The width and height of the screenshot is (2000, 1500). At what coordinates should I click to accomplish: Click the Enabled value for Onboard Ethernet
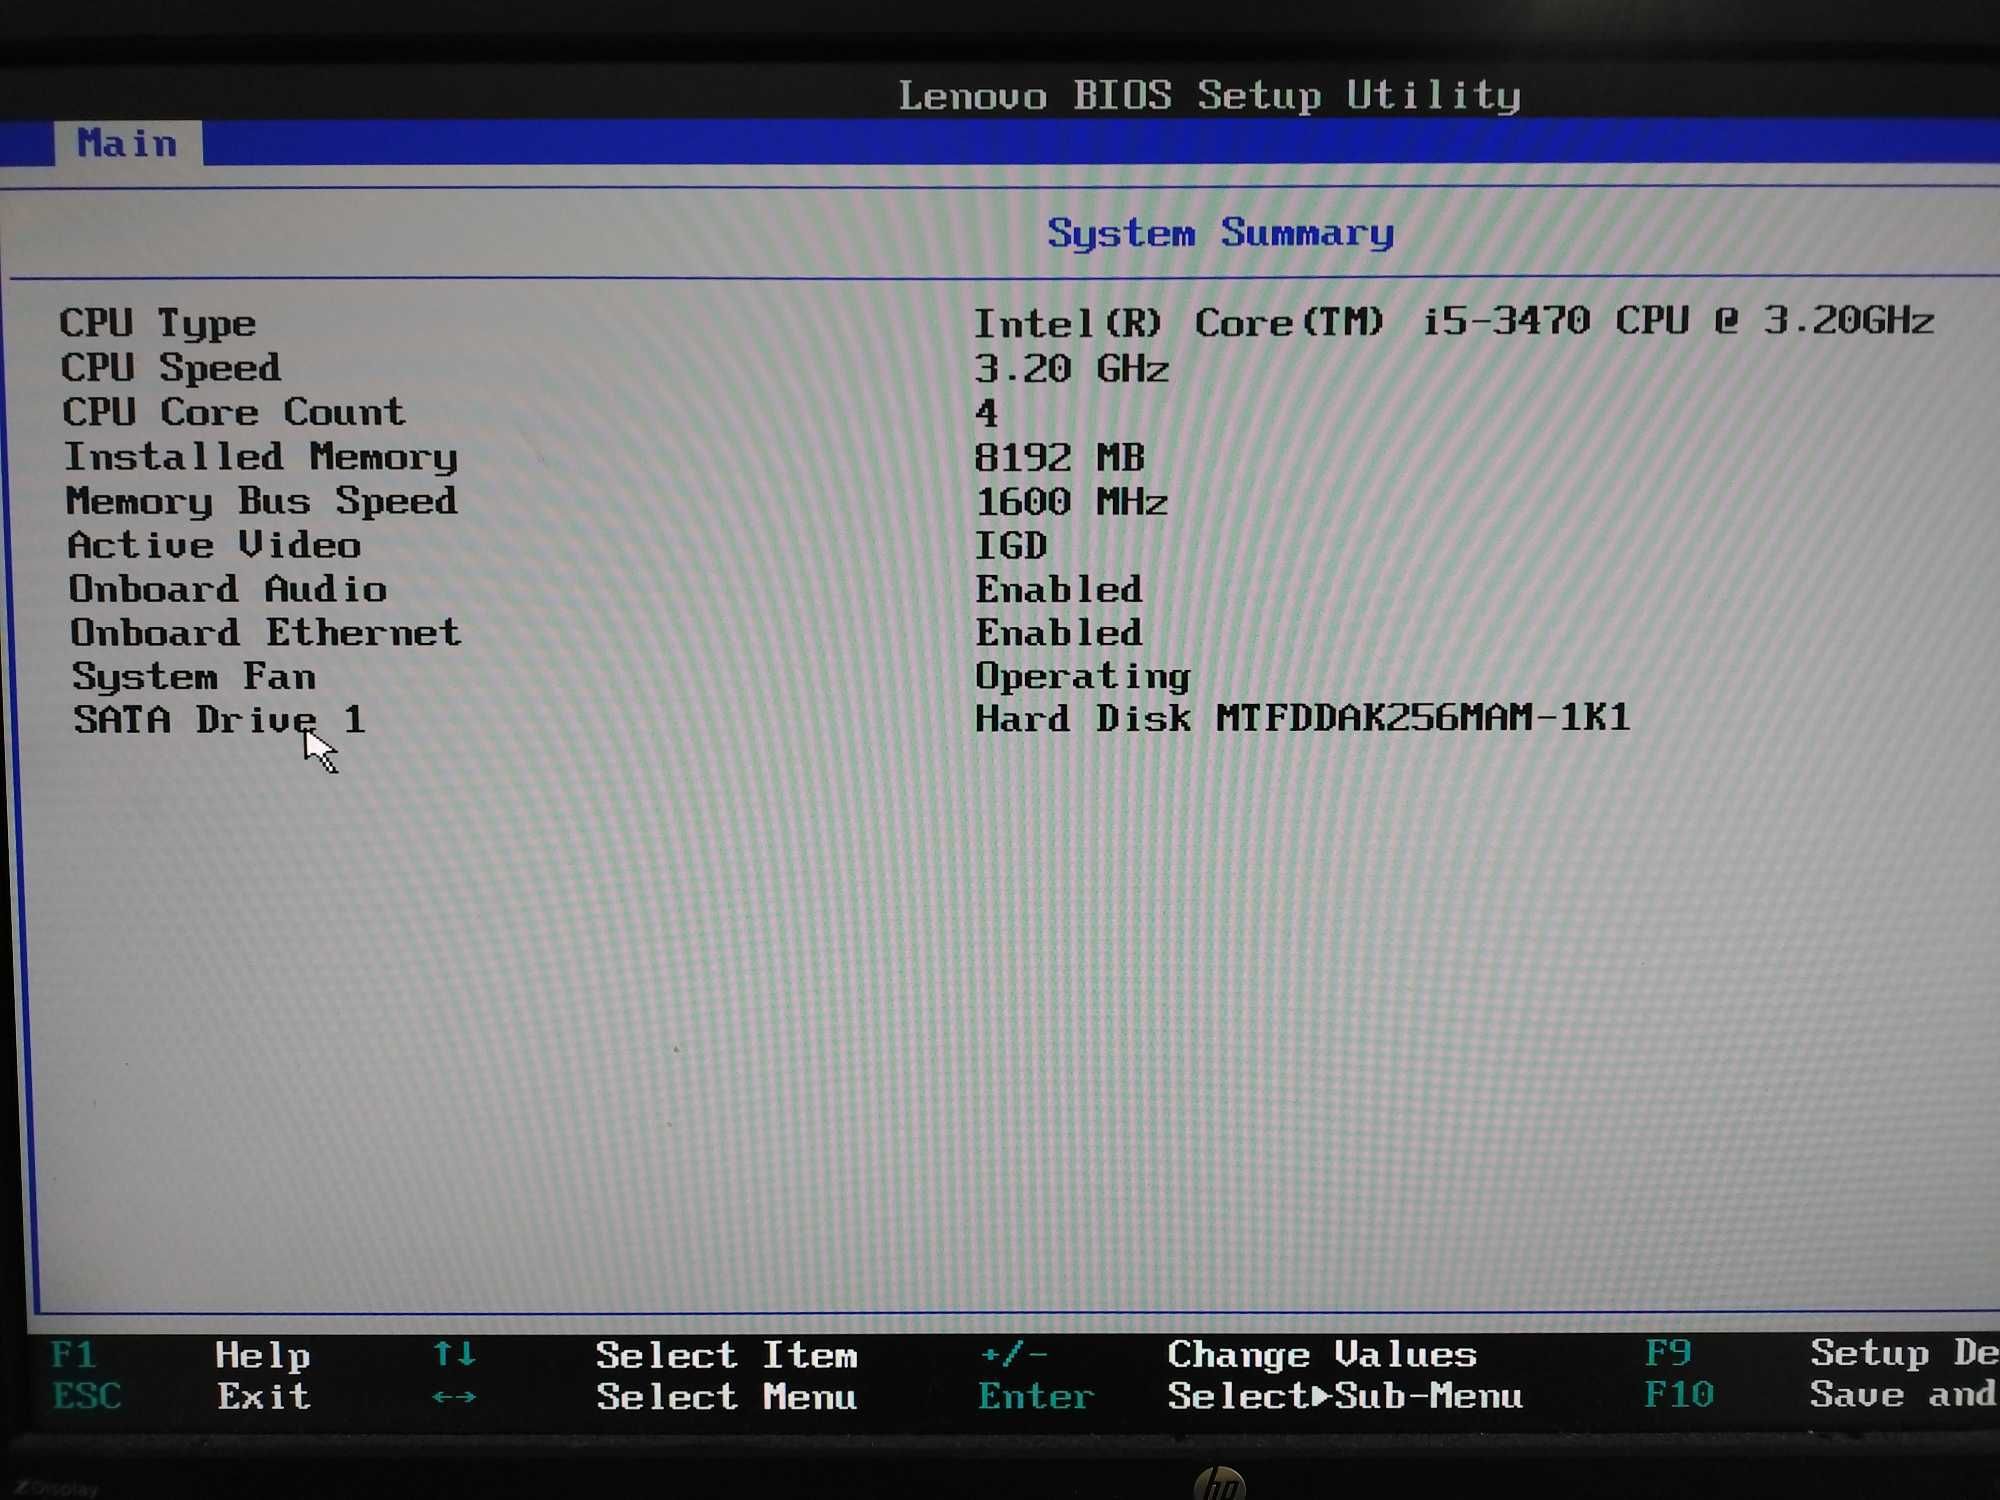pos(1059,633)
